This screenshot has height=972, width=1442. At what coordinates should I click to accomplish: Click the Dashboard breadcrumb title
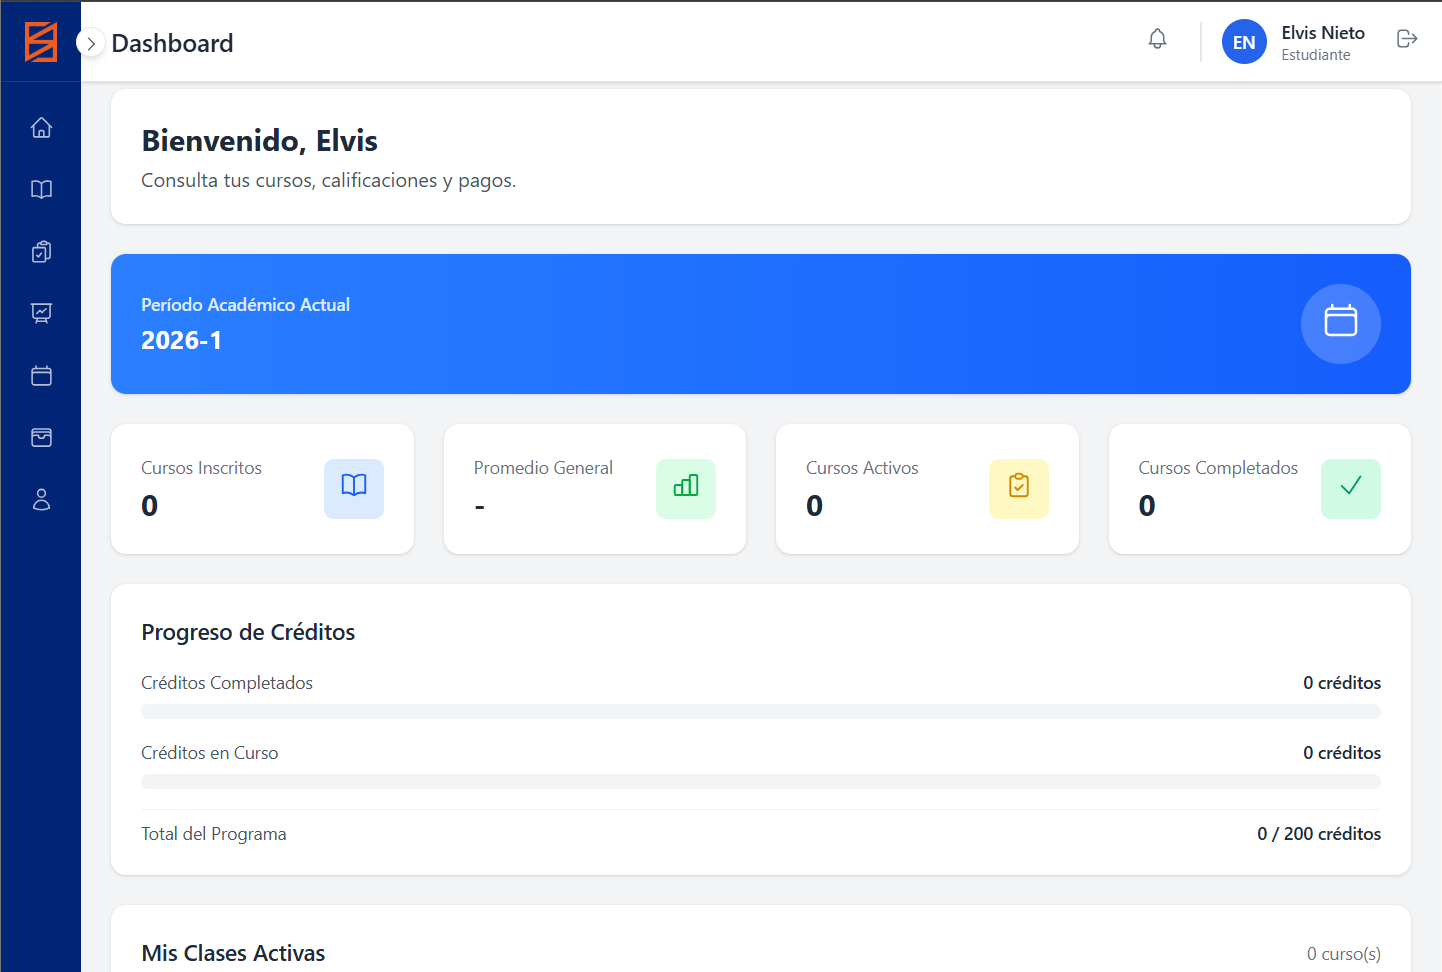172,43
